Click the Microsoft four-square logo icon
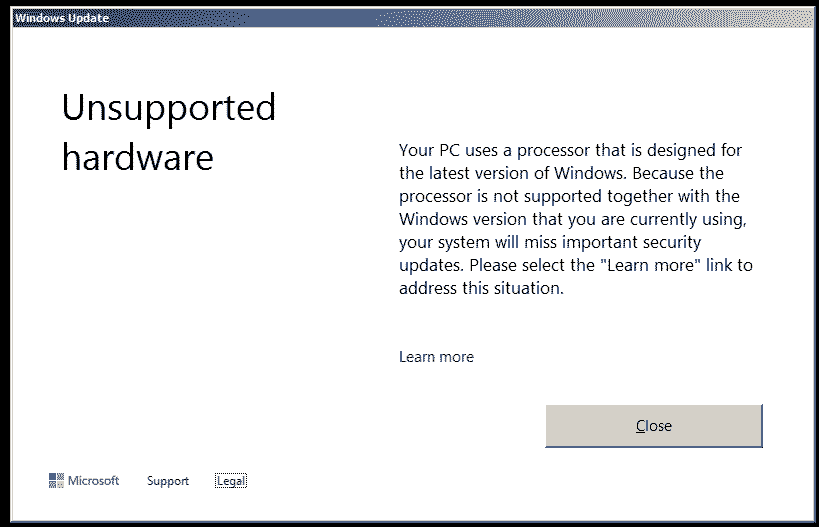Image resolution: width=819 pixels, height=527 pixels. pyautogui.click(x=56, y=481)
